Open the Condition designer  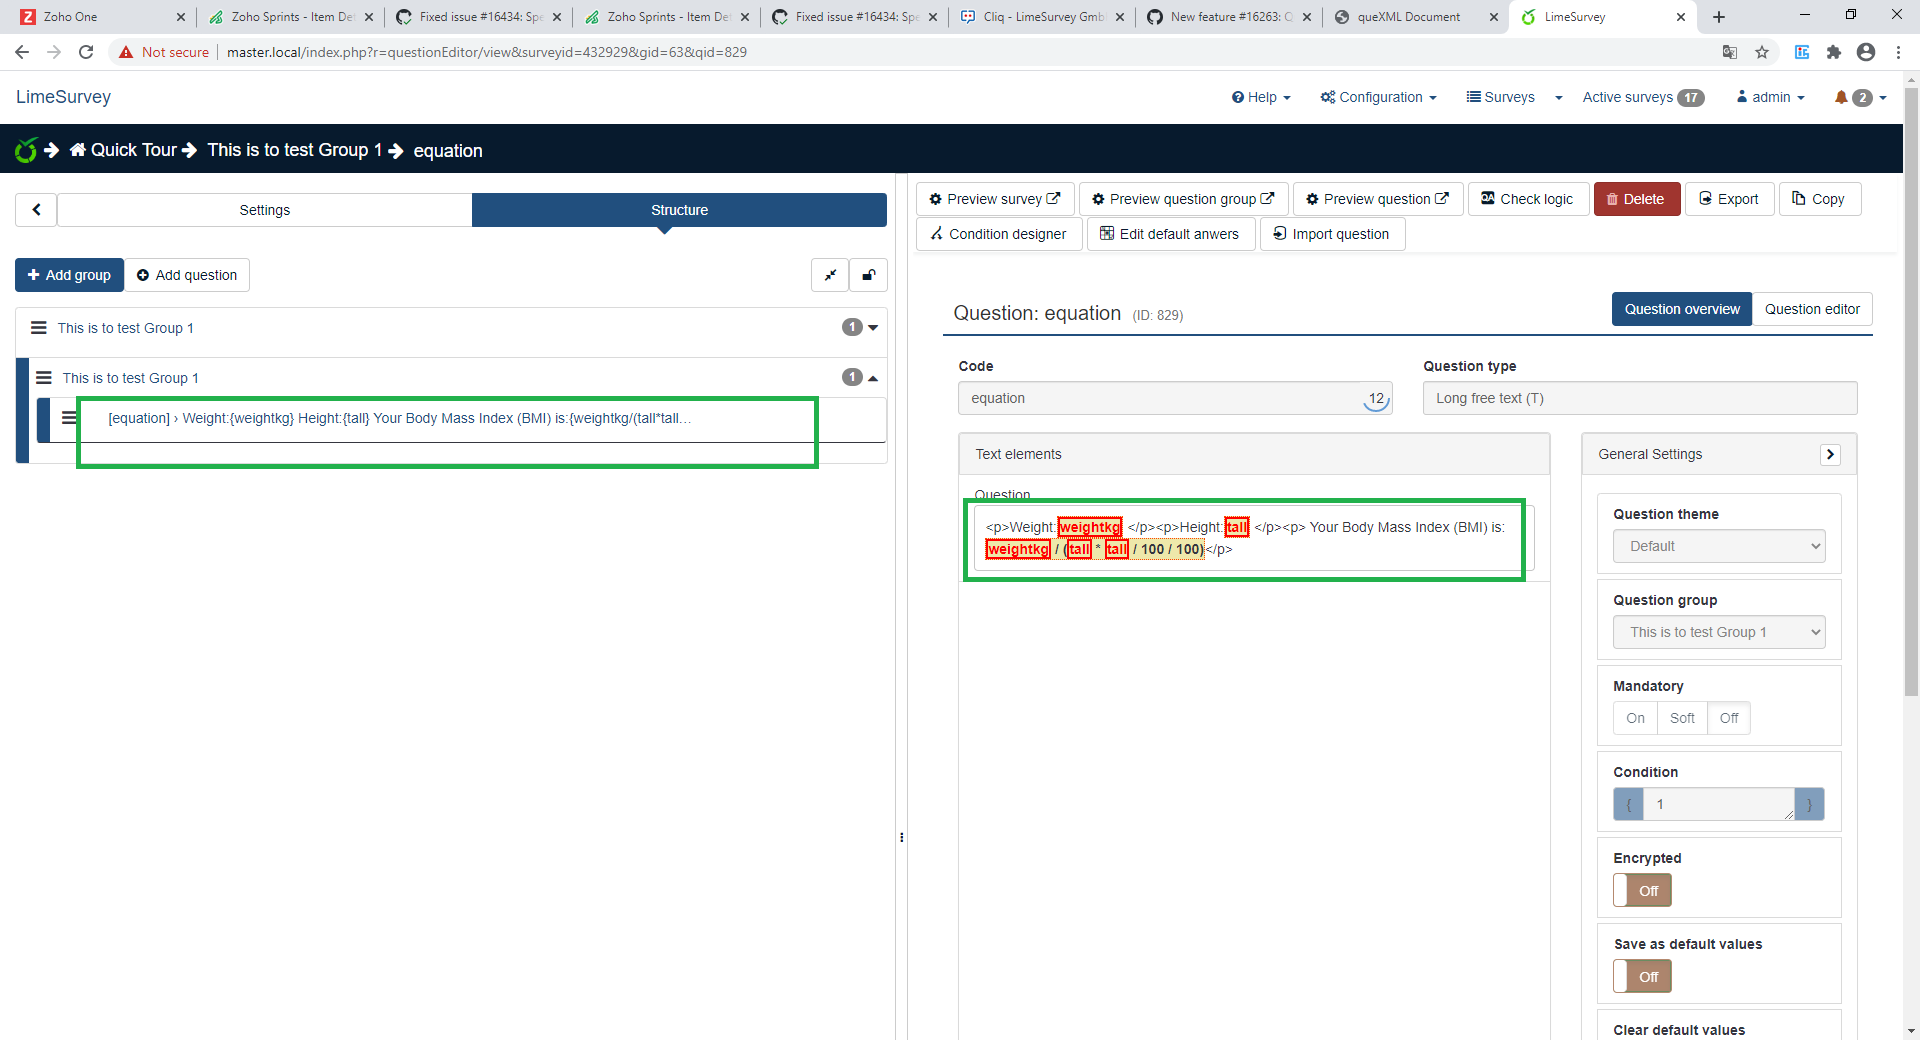coord(999,234)
